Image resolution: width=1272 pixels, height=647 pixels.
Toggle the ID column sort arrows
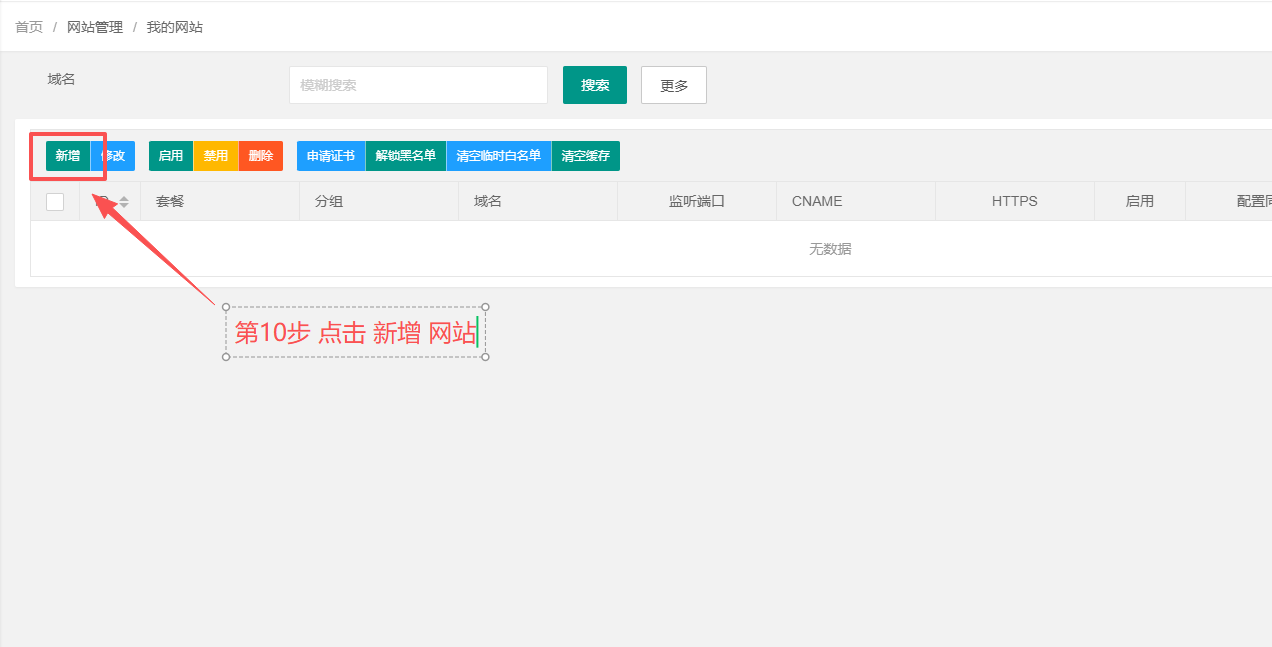coord(124,202)
